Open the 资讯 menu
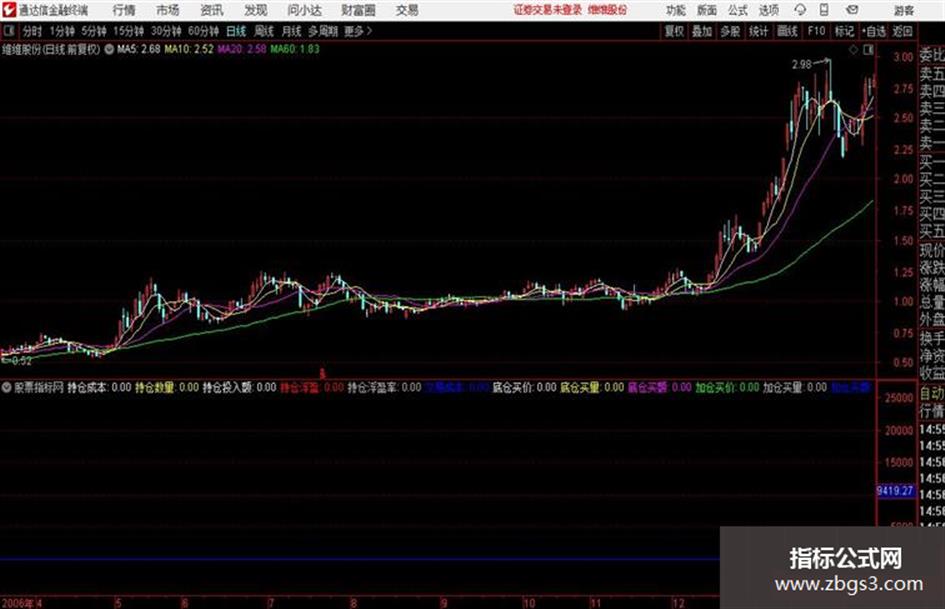 [x=212, y=10]
